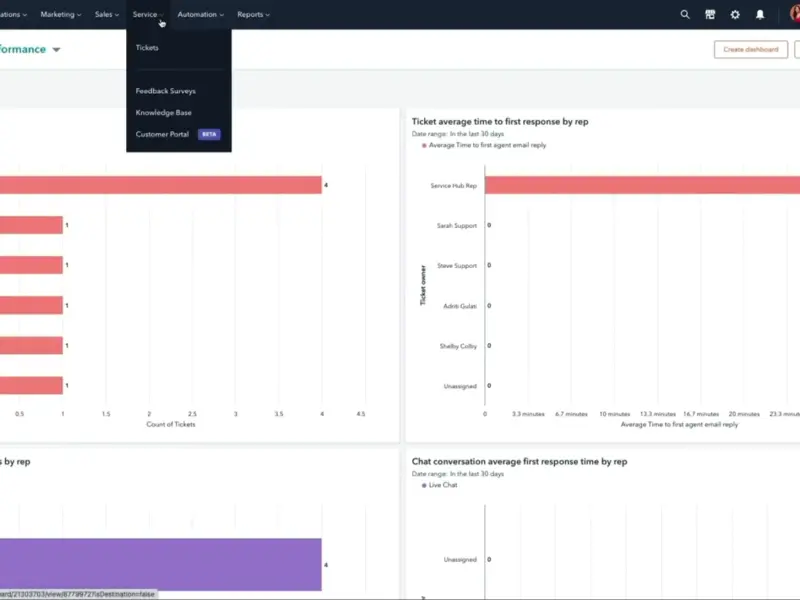Open the marketplace icon in top bar
Screen dimensions: 800x600
tap(710, 15)
